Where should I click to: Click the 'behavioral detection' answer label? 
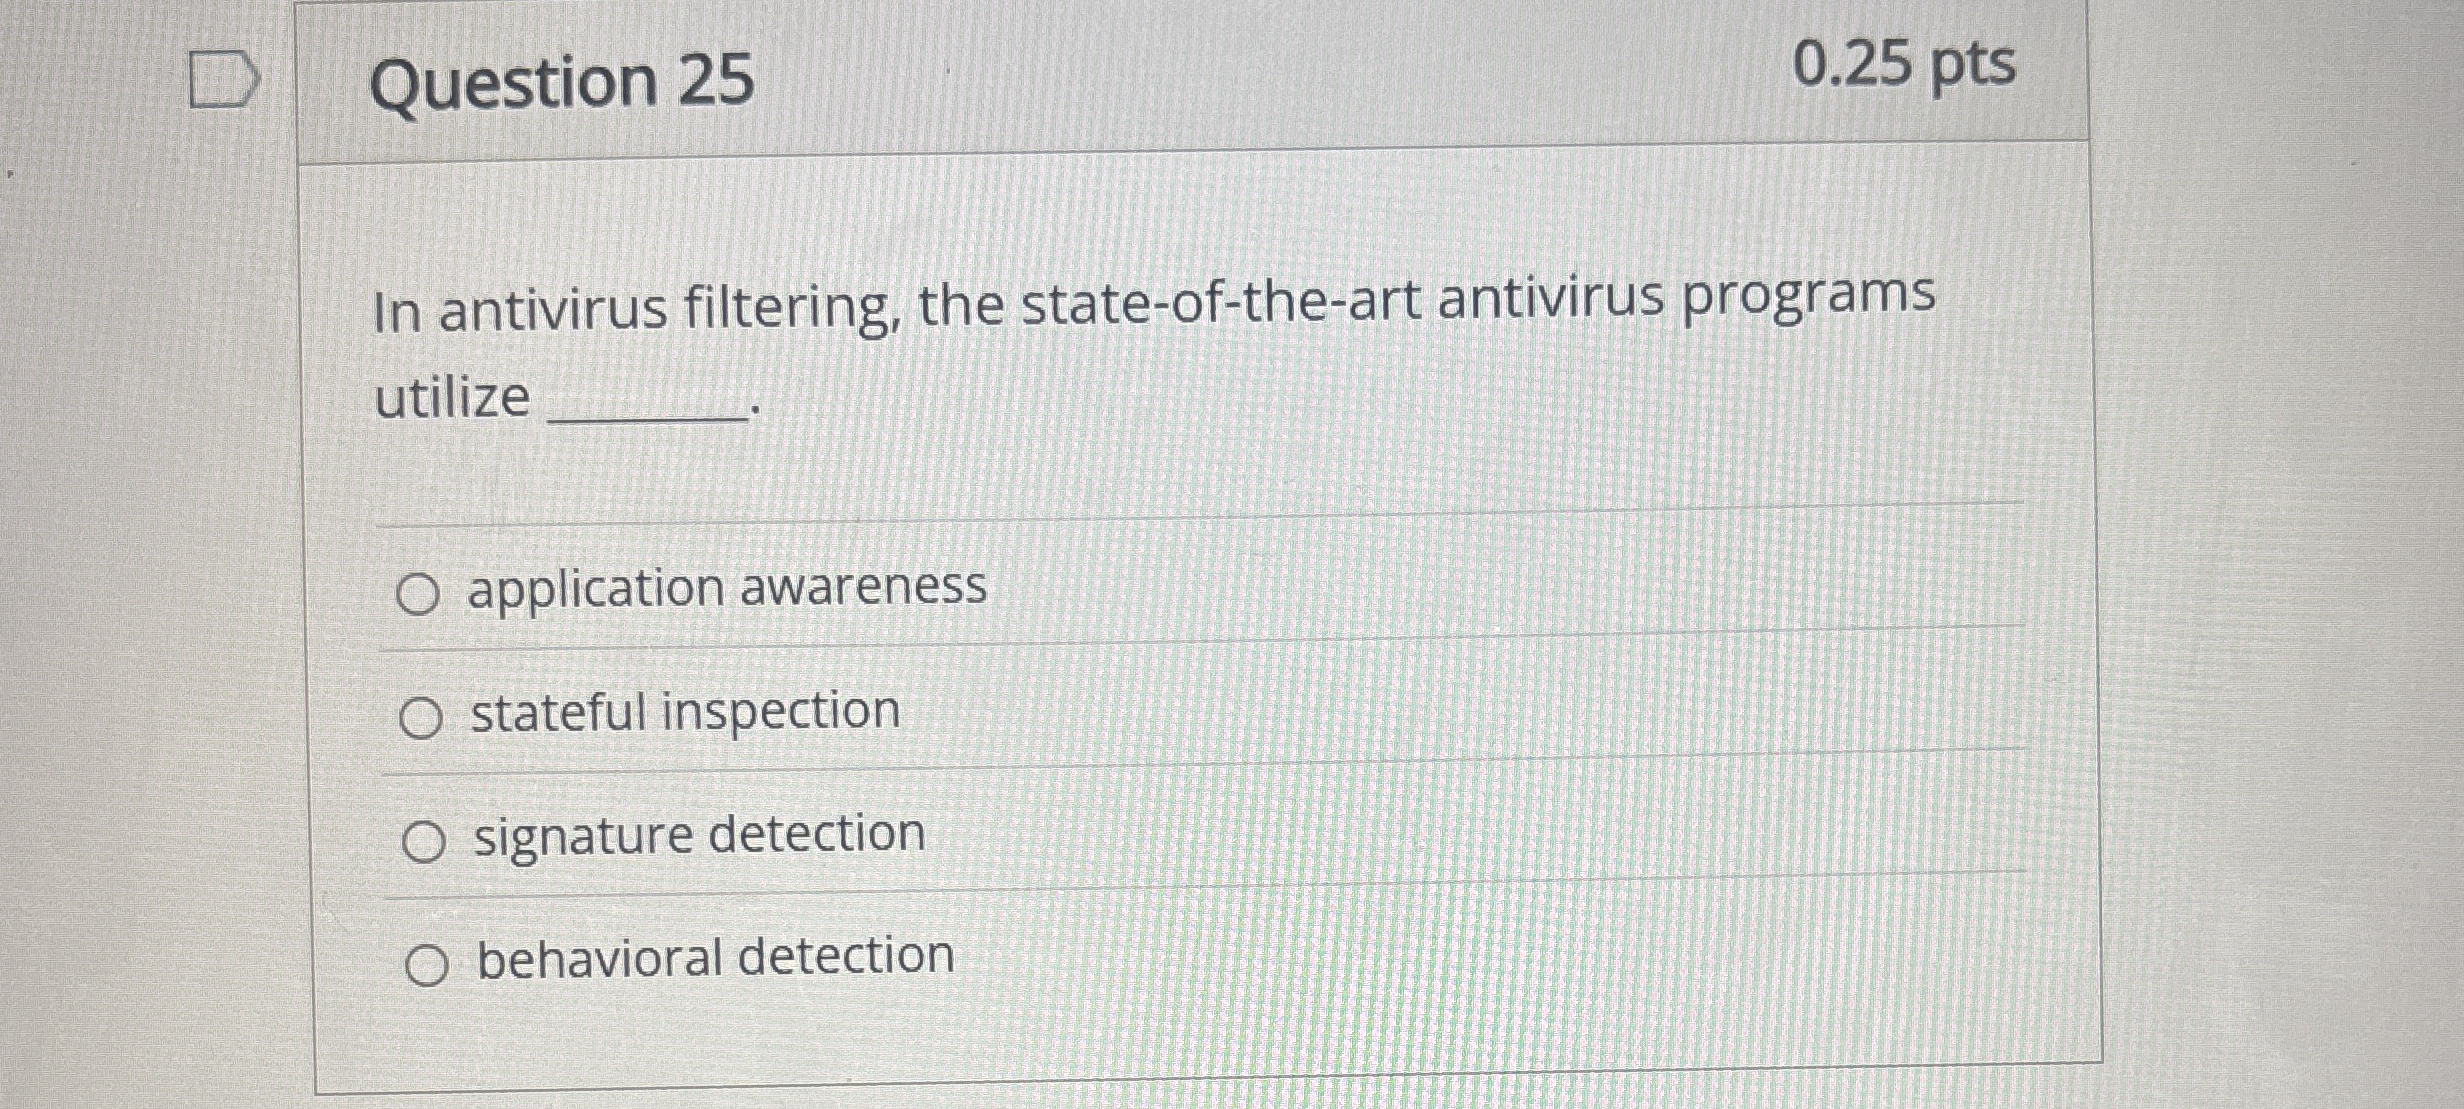pyautogui.click(x=714, y=957)
